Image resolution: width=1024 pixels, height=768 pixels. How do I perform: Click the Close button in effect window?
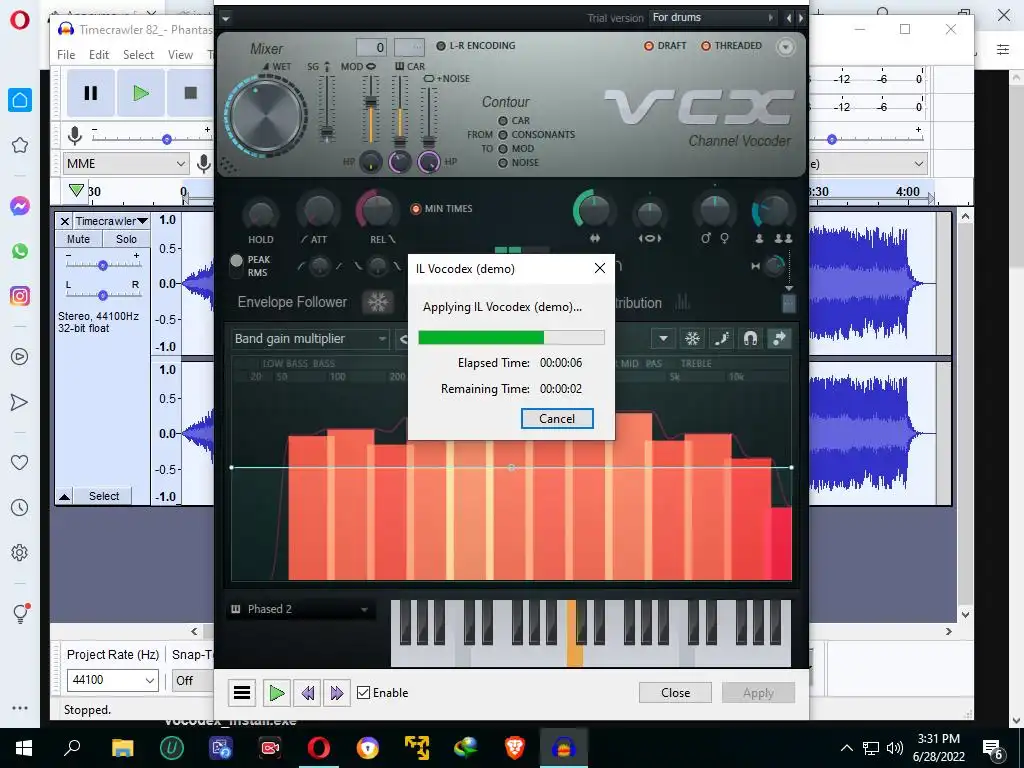[x=675, y=692]
